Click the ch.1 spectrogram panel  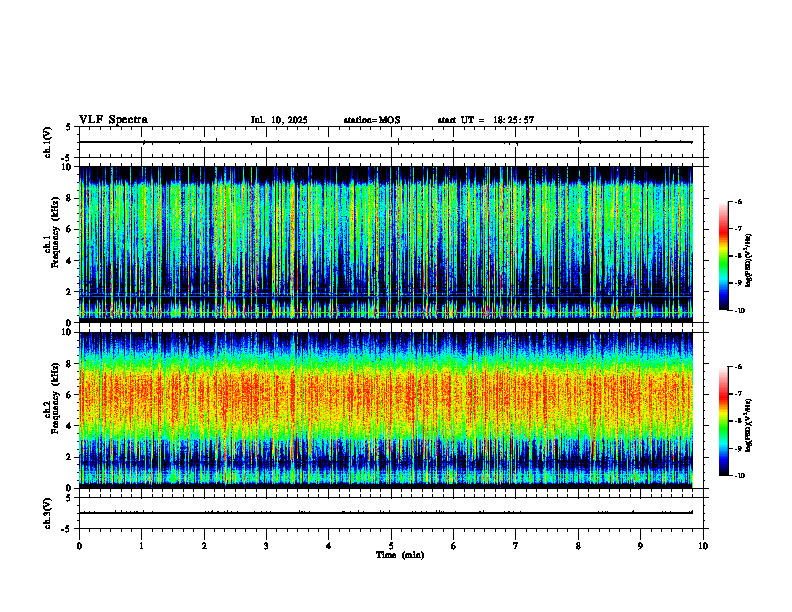pos(386,244)
